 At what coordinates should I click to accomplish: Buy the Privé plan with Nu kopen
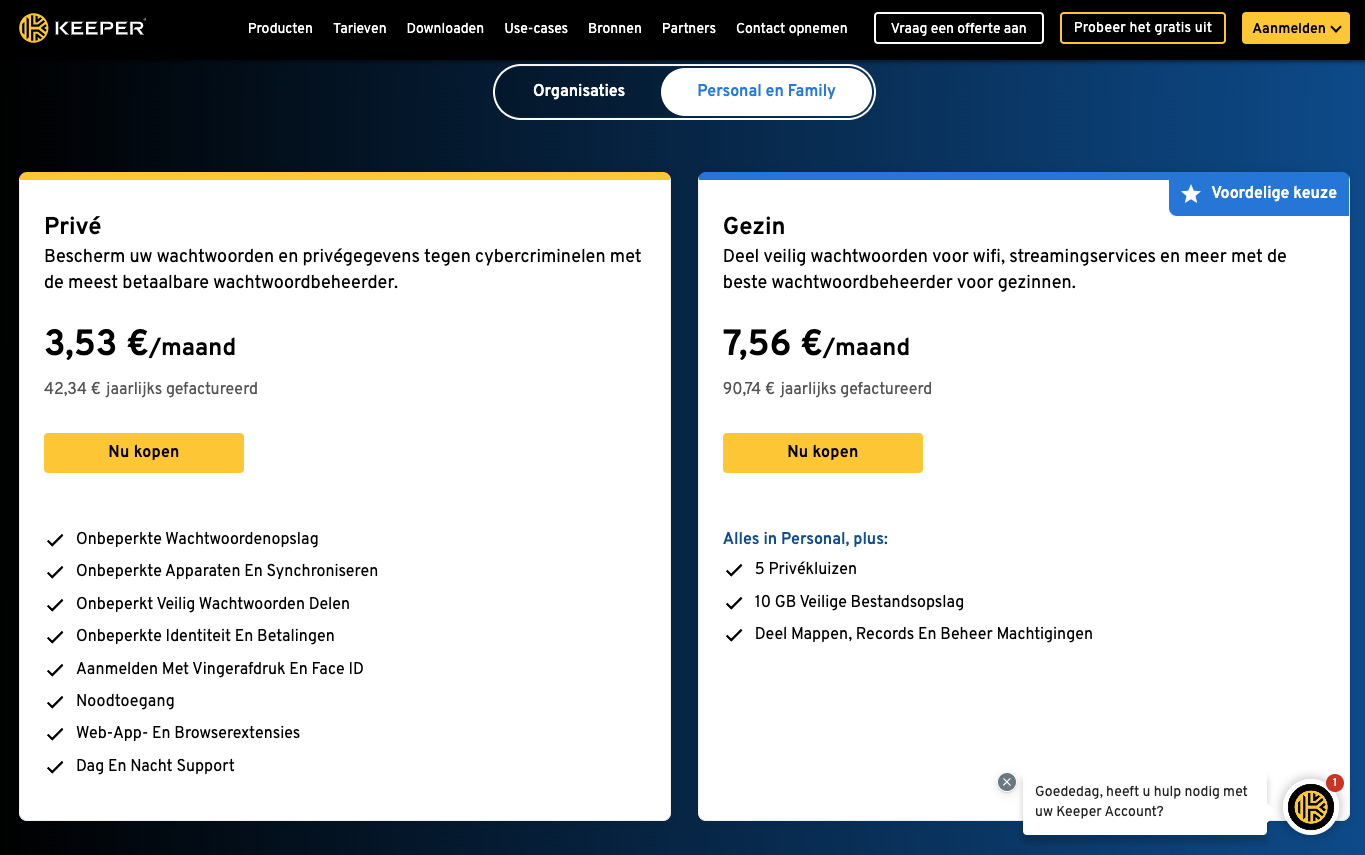coord(144,452)
